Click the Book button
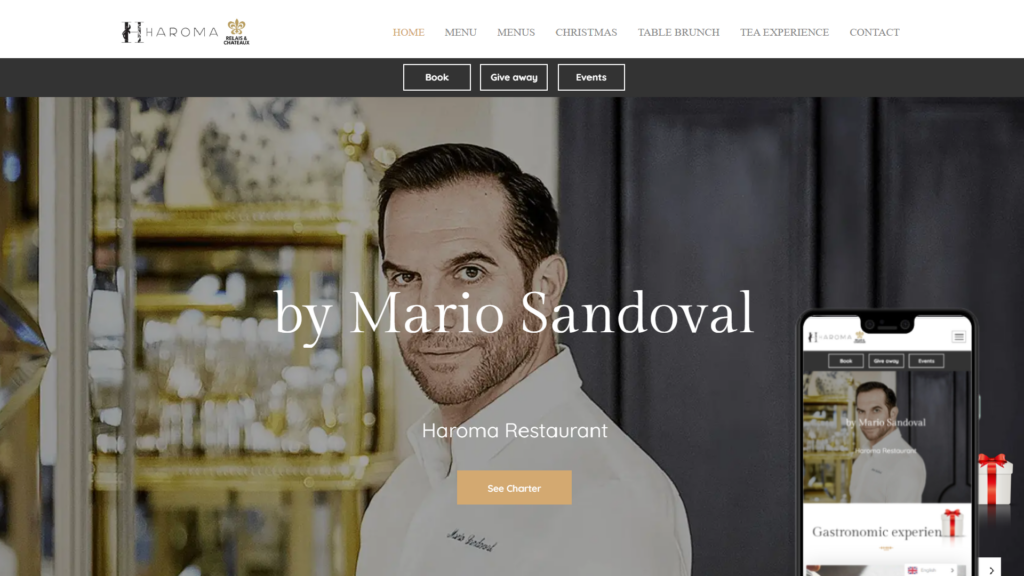 (x=437, y=77)
